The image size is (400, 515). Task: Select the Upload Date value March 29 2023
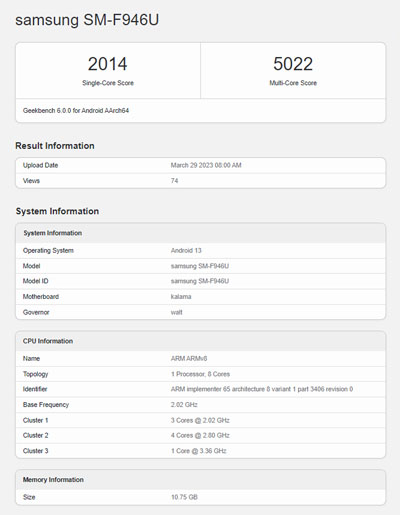[x=206, y=165]
